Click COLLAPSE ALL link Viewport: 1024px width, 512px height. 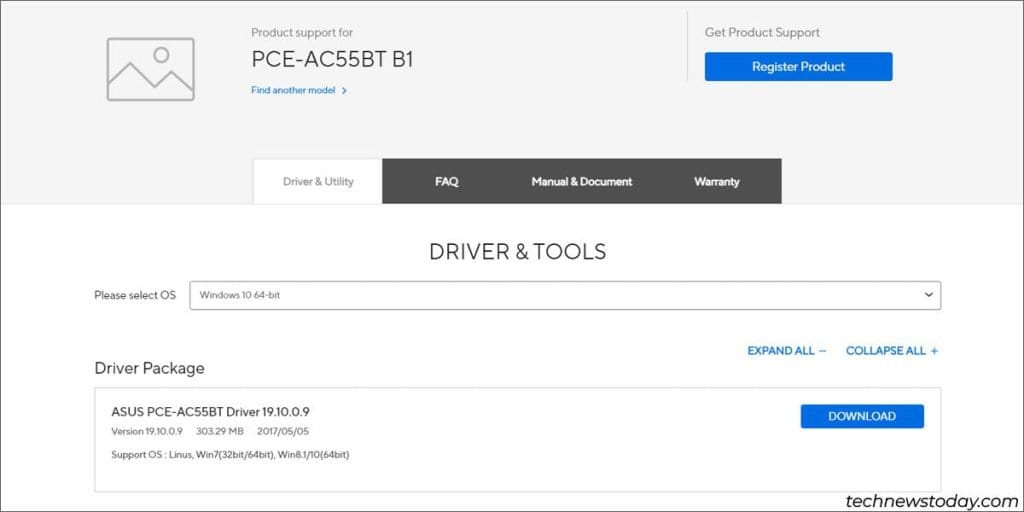[x=891, y=351]
